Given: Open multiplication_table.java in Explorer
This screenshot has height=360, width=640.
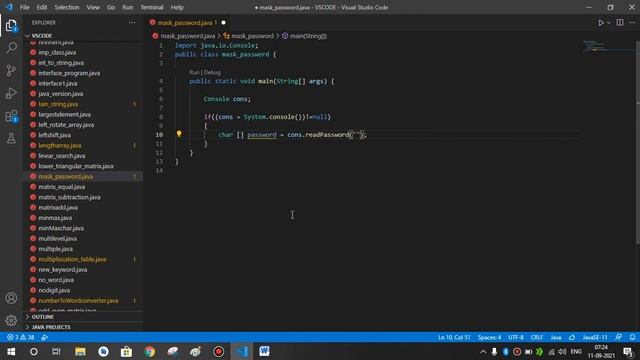Looking at the screenshot, I should [x=83, y=259].
